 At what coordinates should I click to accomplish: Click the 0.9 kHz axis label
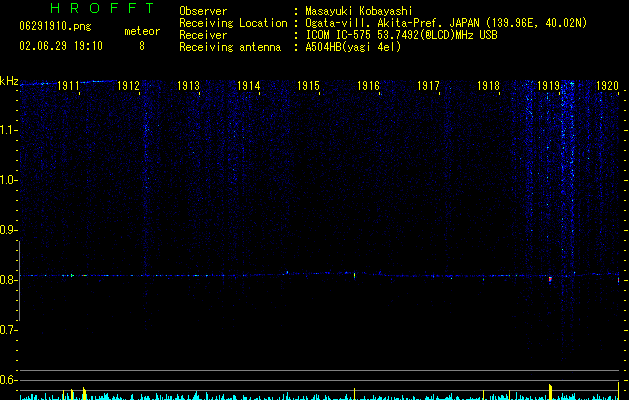pyautogui.click(x=7, y=230)
